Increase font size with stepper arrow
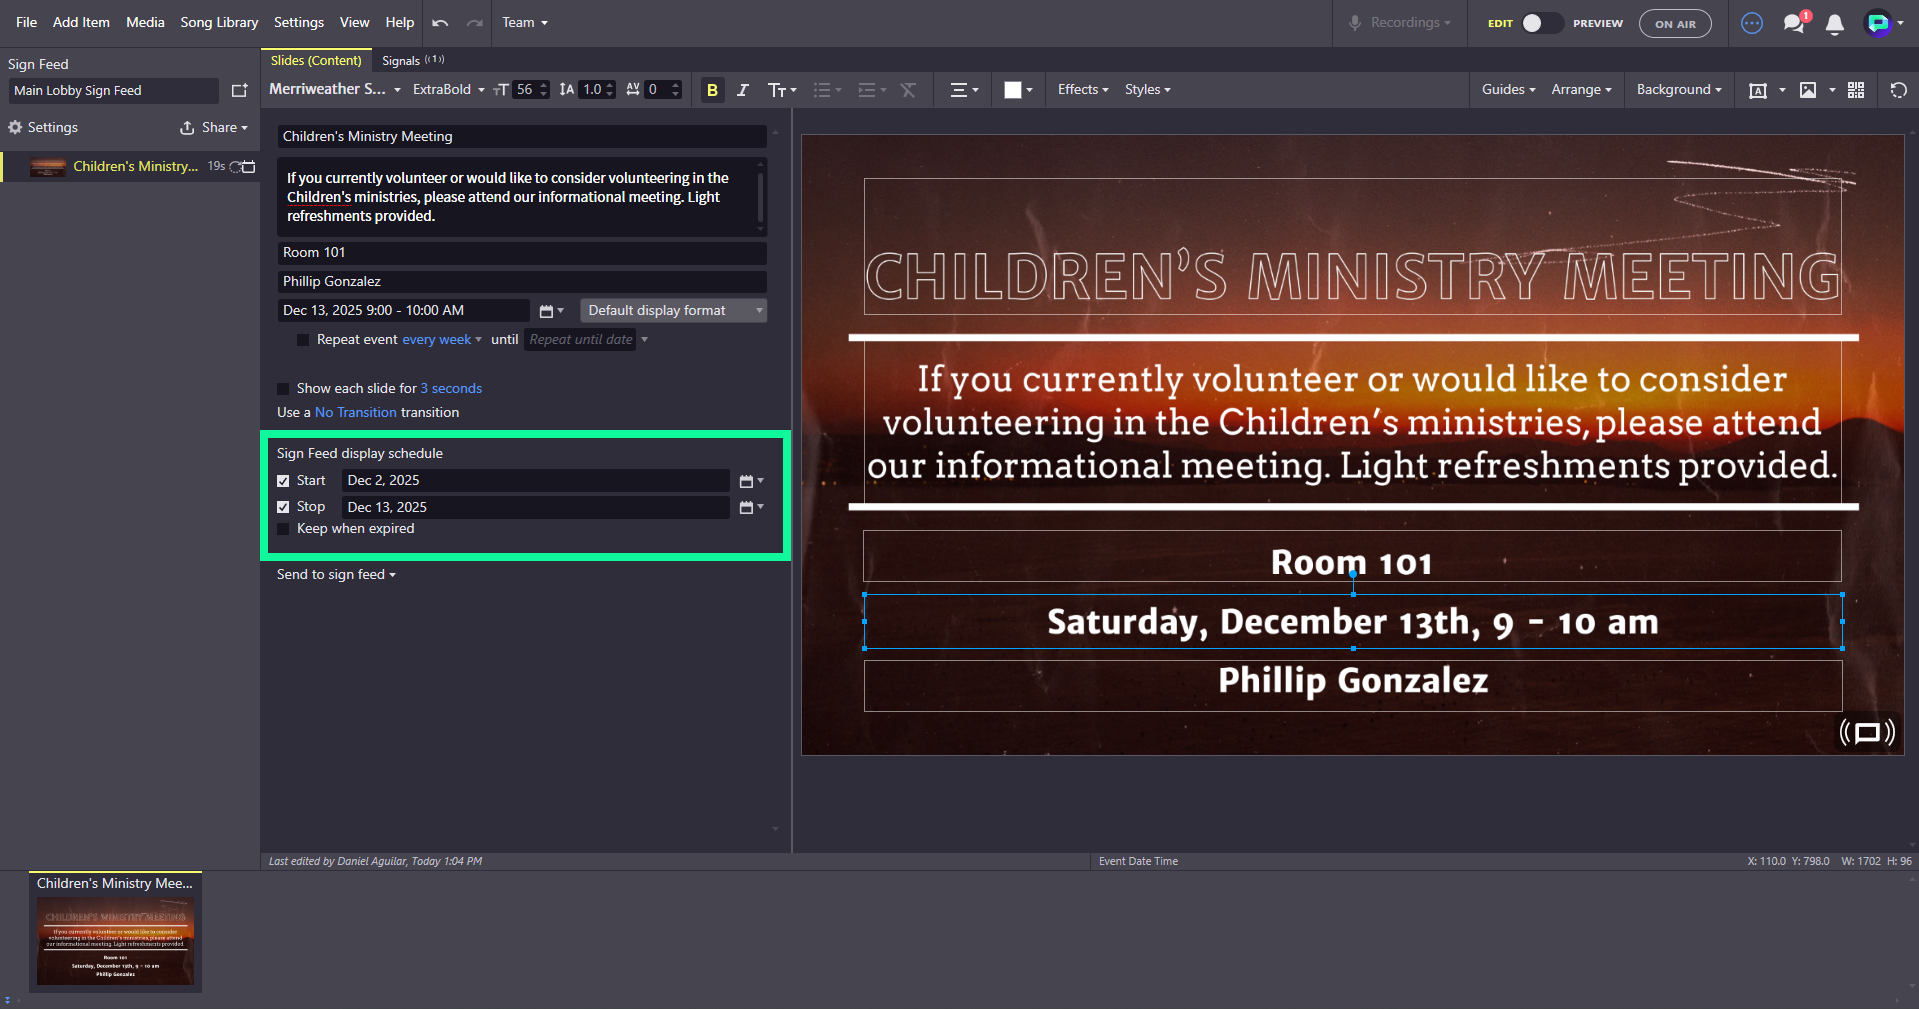Screen dimensions: 1919x1009 pyautogui.click(x=544, y=85)
